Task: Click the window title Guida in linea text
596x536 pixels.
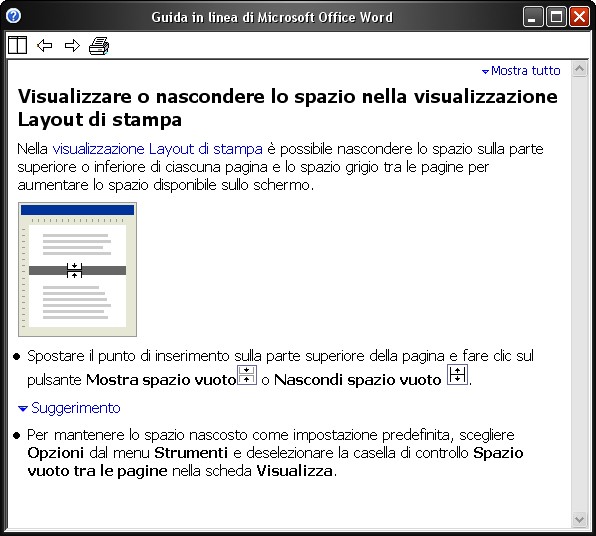Action: pos(272,17)
